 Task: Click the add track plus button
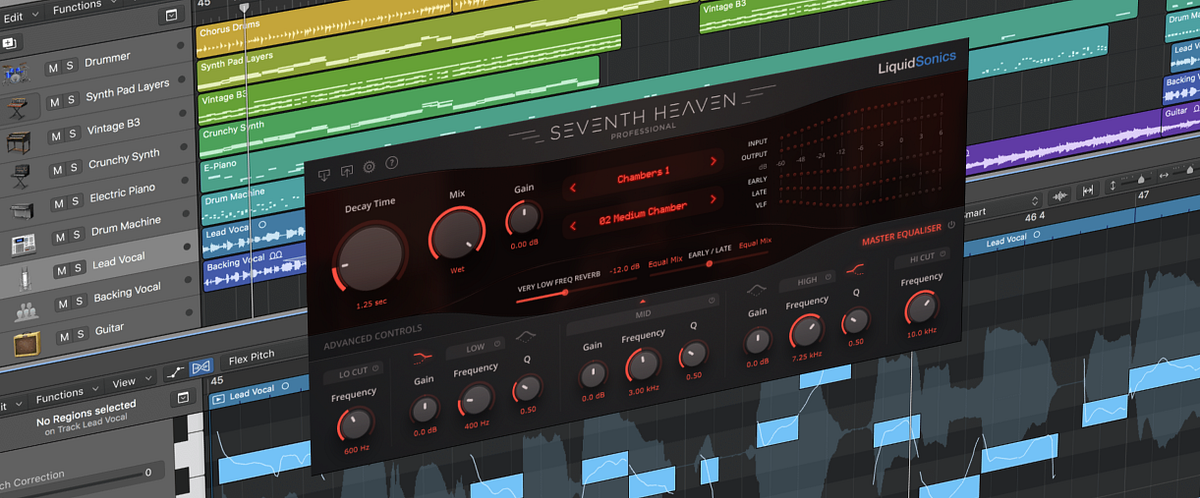point(8,43)
